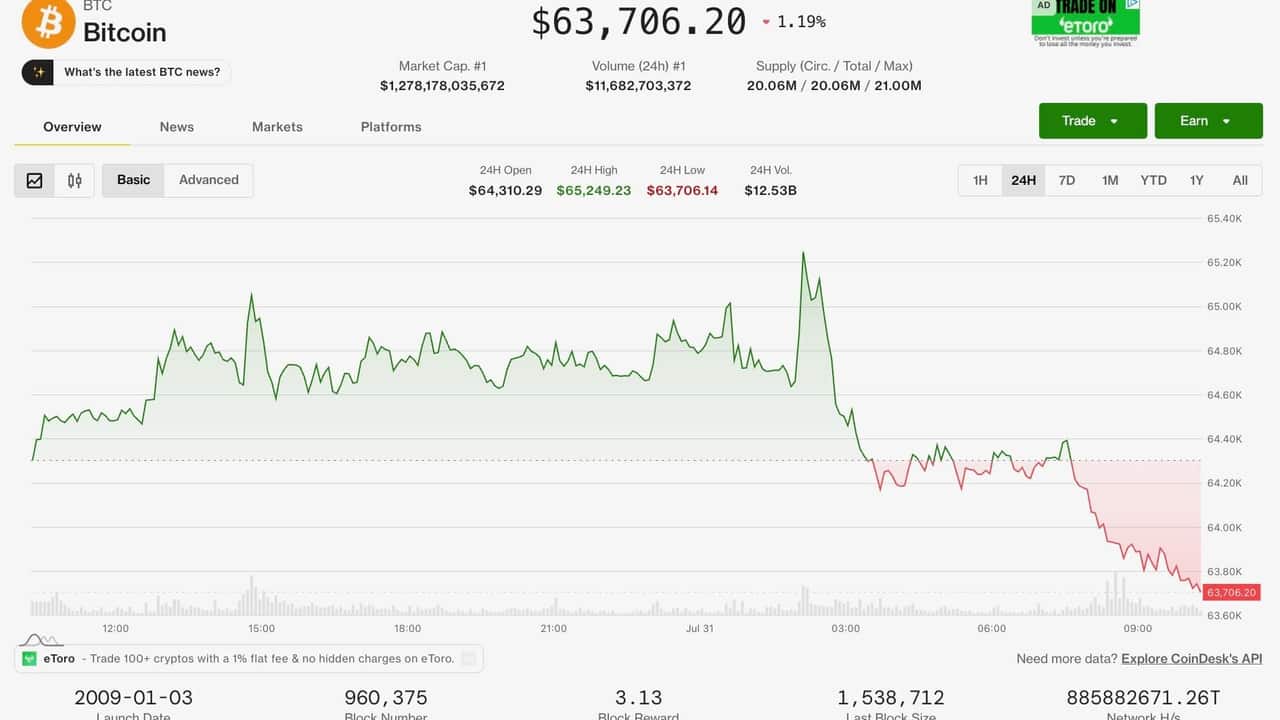1280x720 pixels.
Task: Click the block number 960,375
Action: click(x=386, y=697)
